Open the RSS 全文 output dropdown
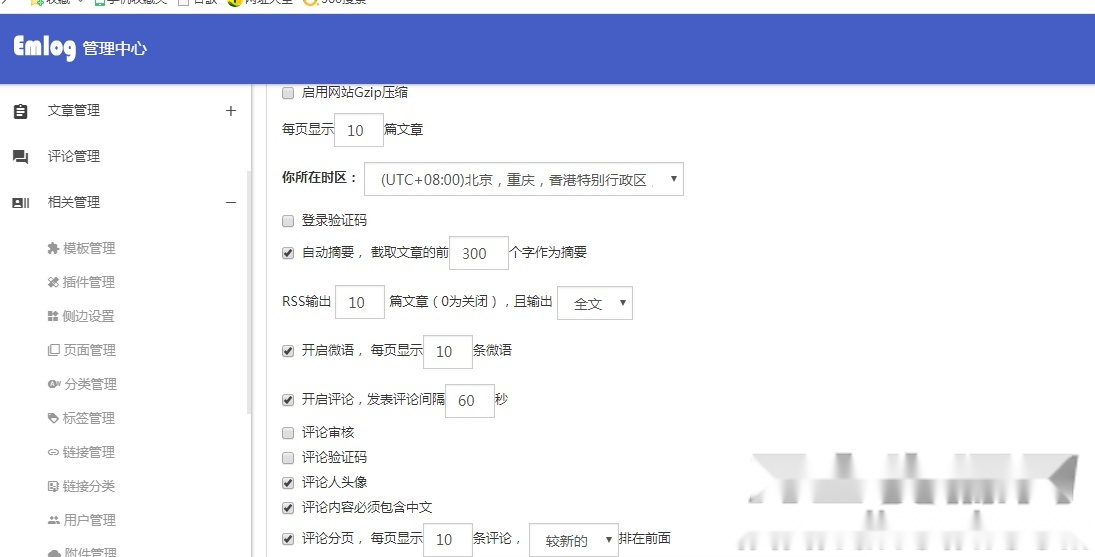 point(595,303)
